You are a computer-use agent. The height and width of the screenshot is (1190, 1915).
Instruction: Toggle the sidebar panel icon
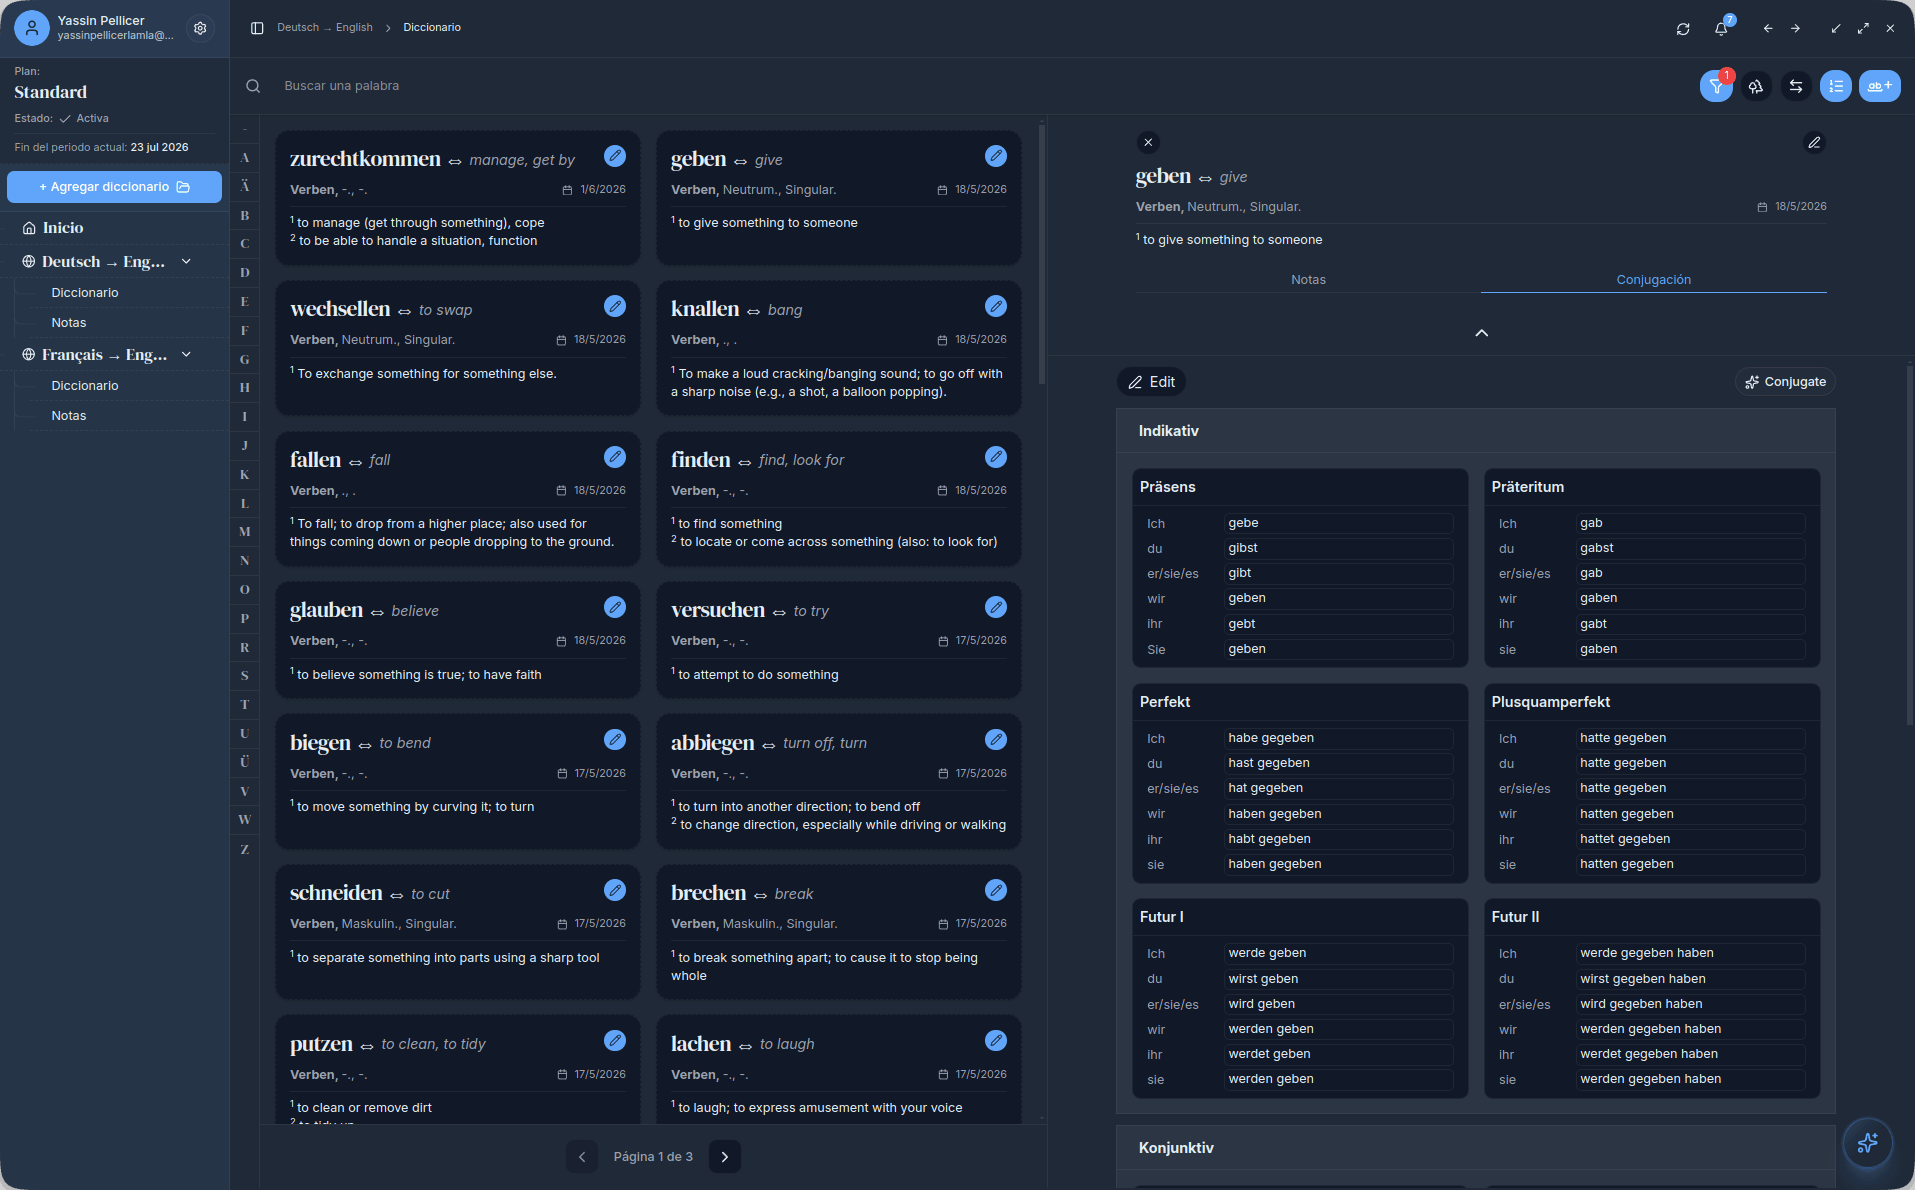(x=257, y=28)
